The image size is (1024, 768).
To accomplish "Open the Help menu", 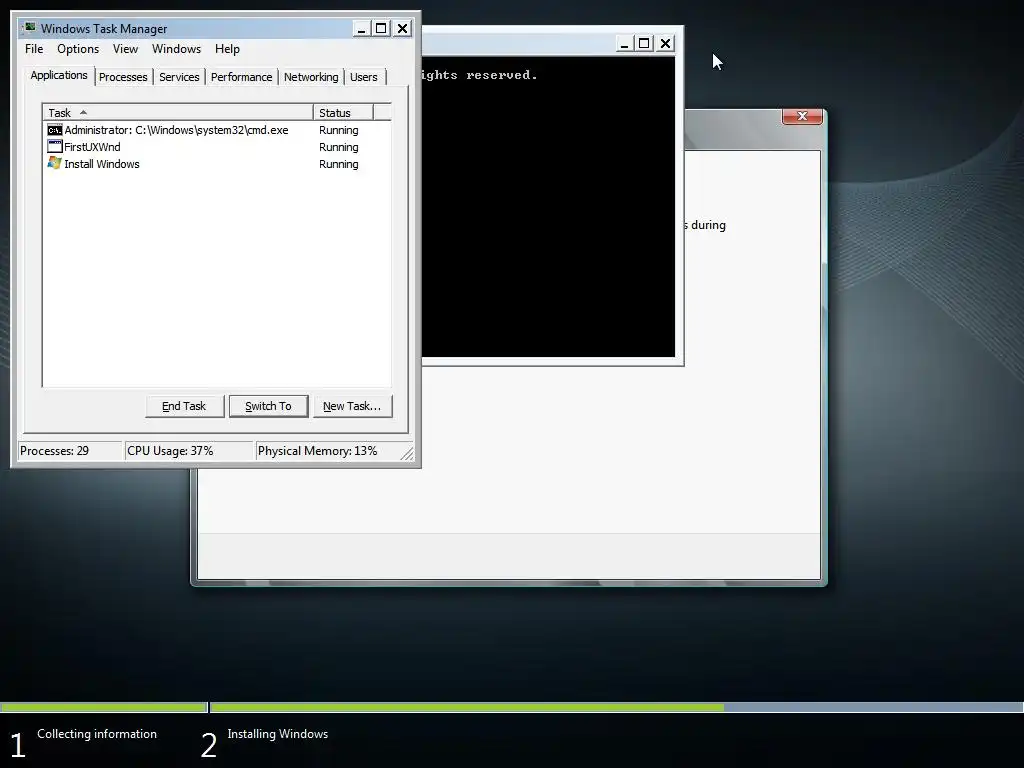I will pos(227,49).
